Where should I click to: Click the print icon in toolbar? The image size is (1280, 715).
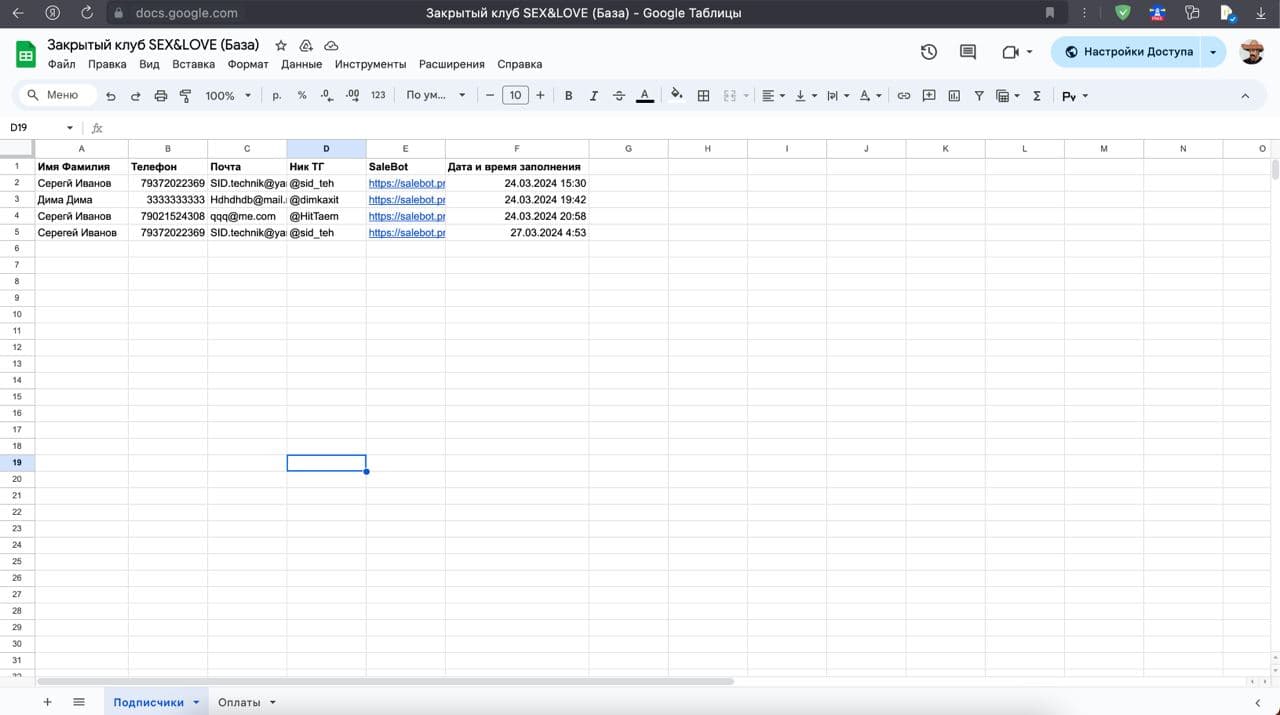click(161, 96)
